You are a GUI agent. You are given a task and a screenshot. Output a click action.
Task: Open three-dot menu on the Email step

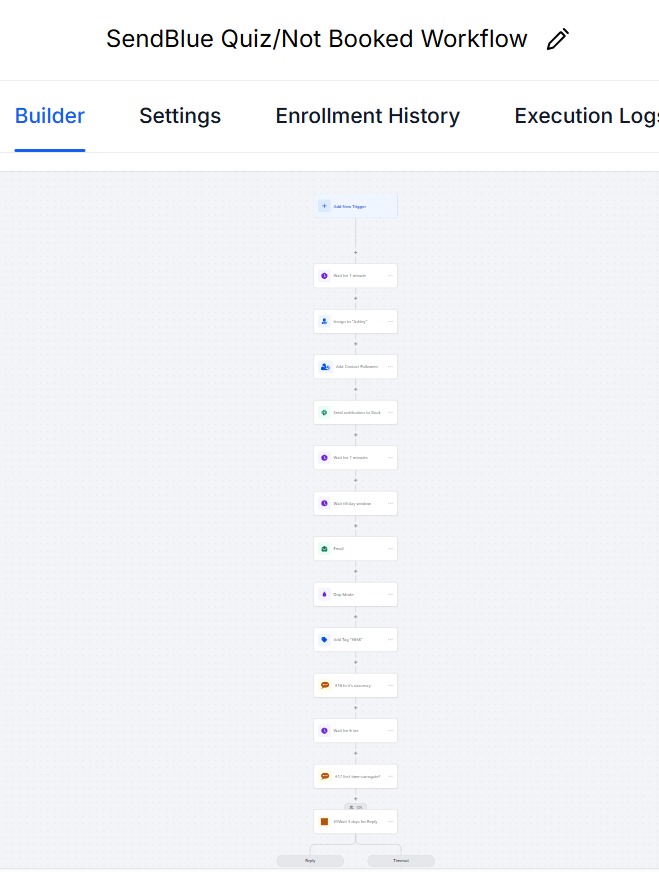[390, 549]
